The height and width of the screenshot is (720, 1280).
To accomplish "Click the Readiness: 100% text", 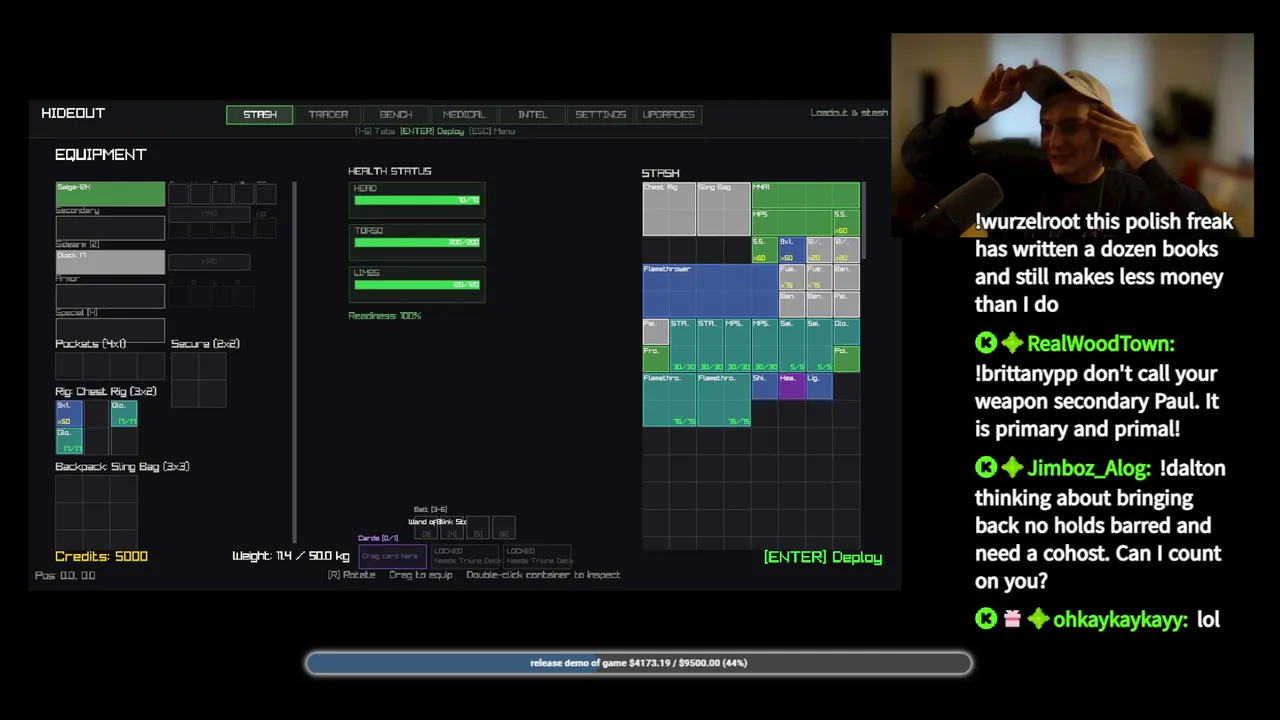I will point(385,316).
